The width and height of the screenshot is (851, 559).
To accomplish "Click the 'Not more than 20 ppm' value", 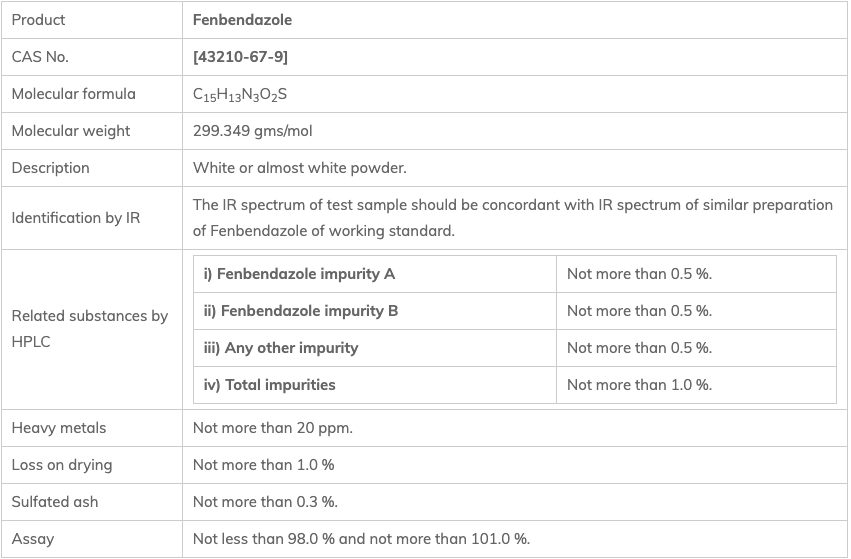I will click(272, 428).
